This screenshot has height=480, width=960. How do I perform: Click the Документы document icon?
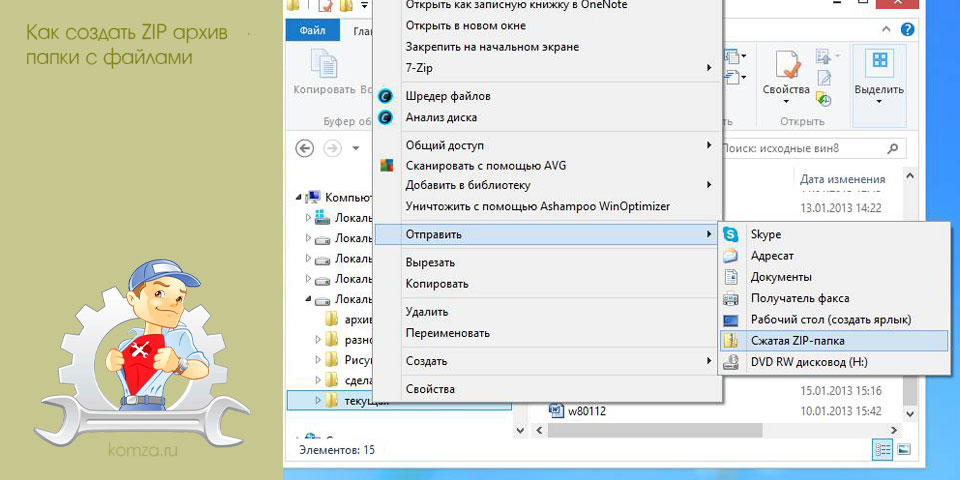[x=730, y=277]
